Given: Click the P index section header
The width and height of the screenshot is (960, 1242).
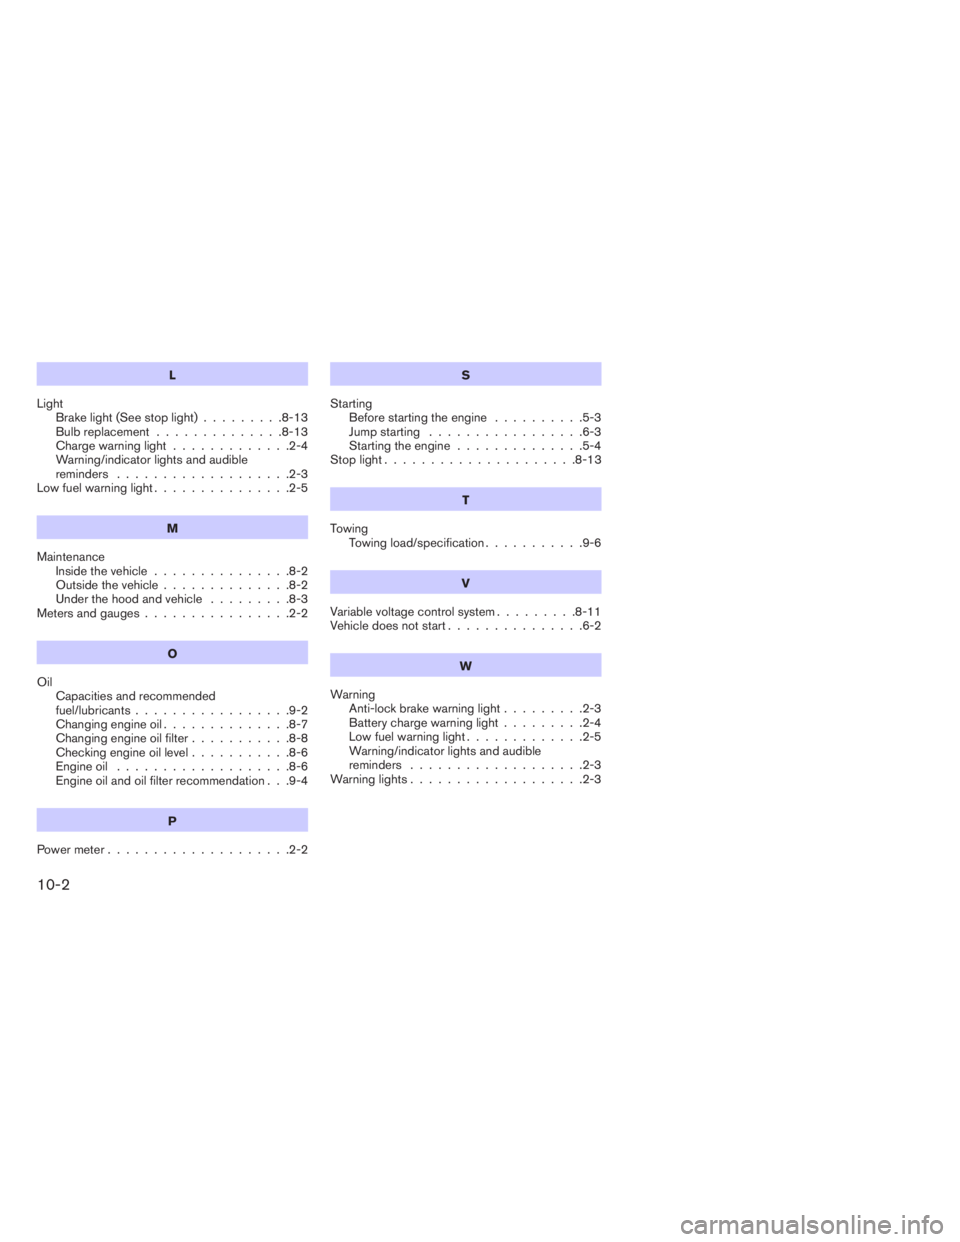Looking at the screenshot, I should [x=172, y=820].
